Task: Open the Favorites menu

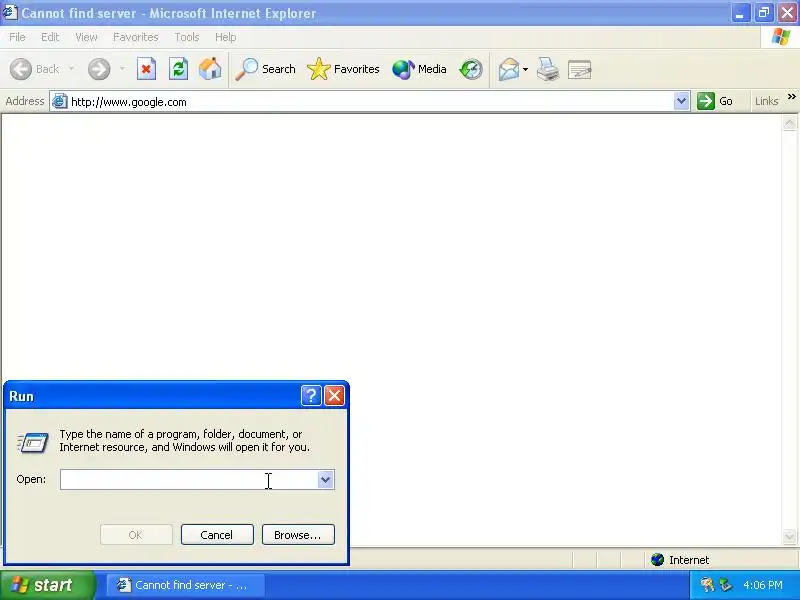Action: pyautogui.click(x=136, y=37)
